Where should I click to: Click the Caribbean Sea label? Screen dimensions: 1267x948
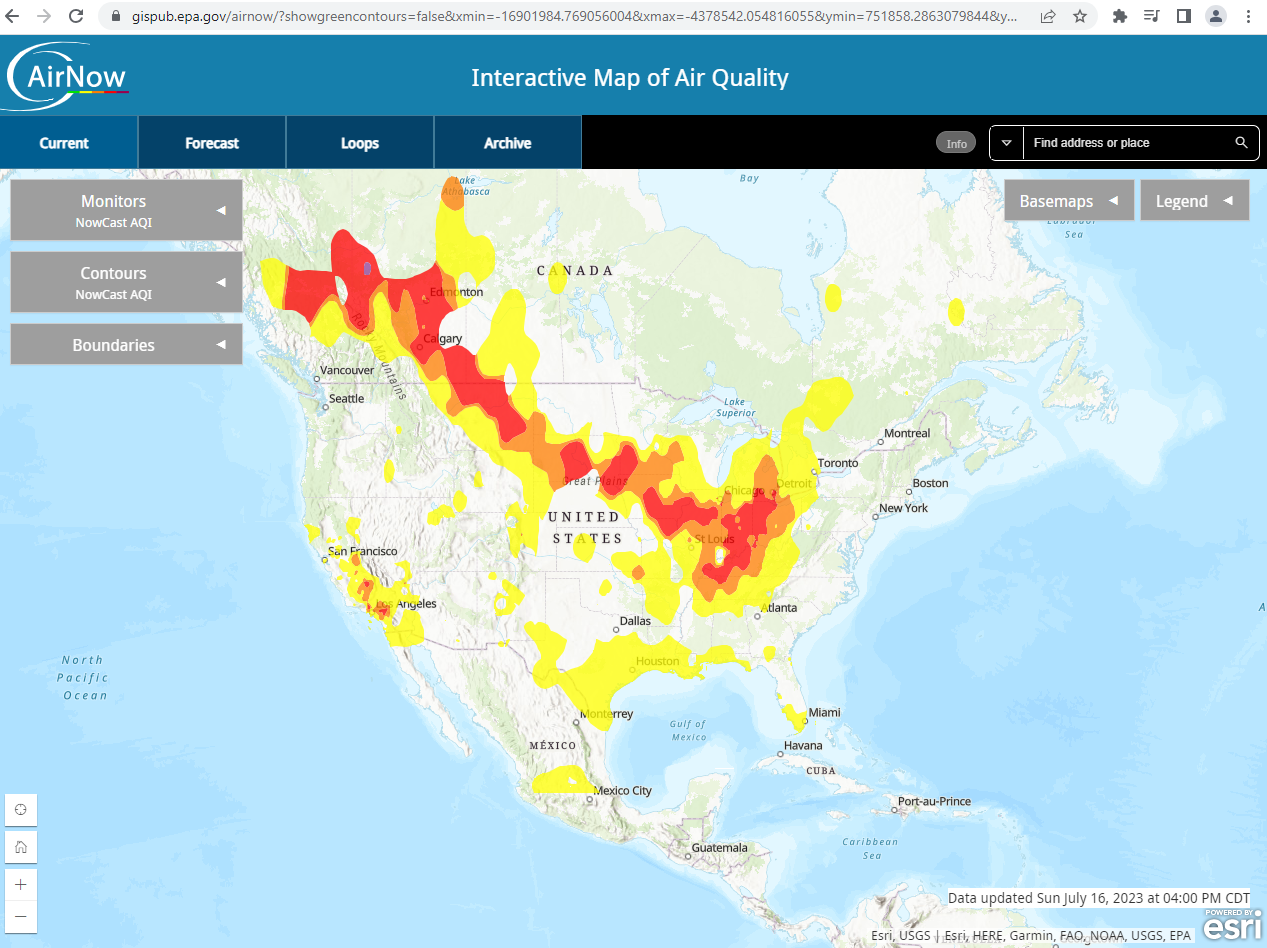pyautogui.click(x=872, y=849)
